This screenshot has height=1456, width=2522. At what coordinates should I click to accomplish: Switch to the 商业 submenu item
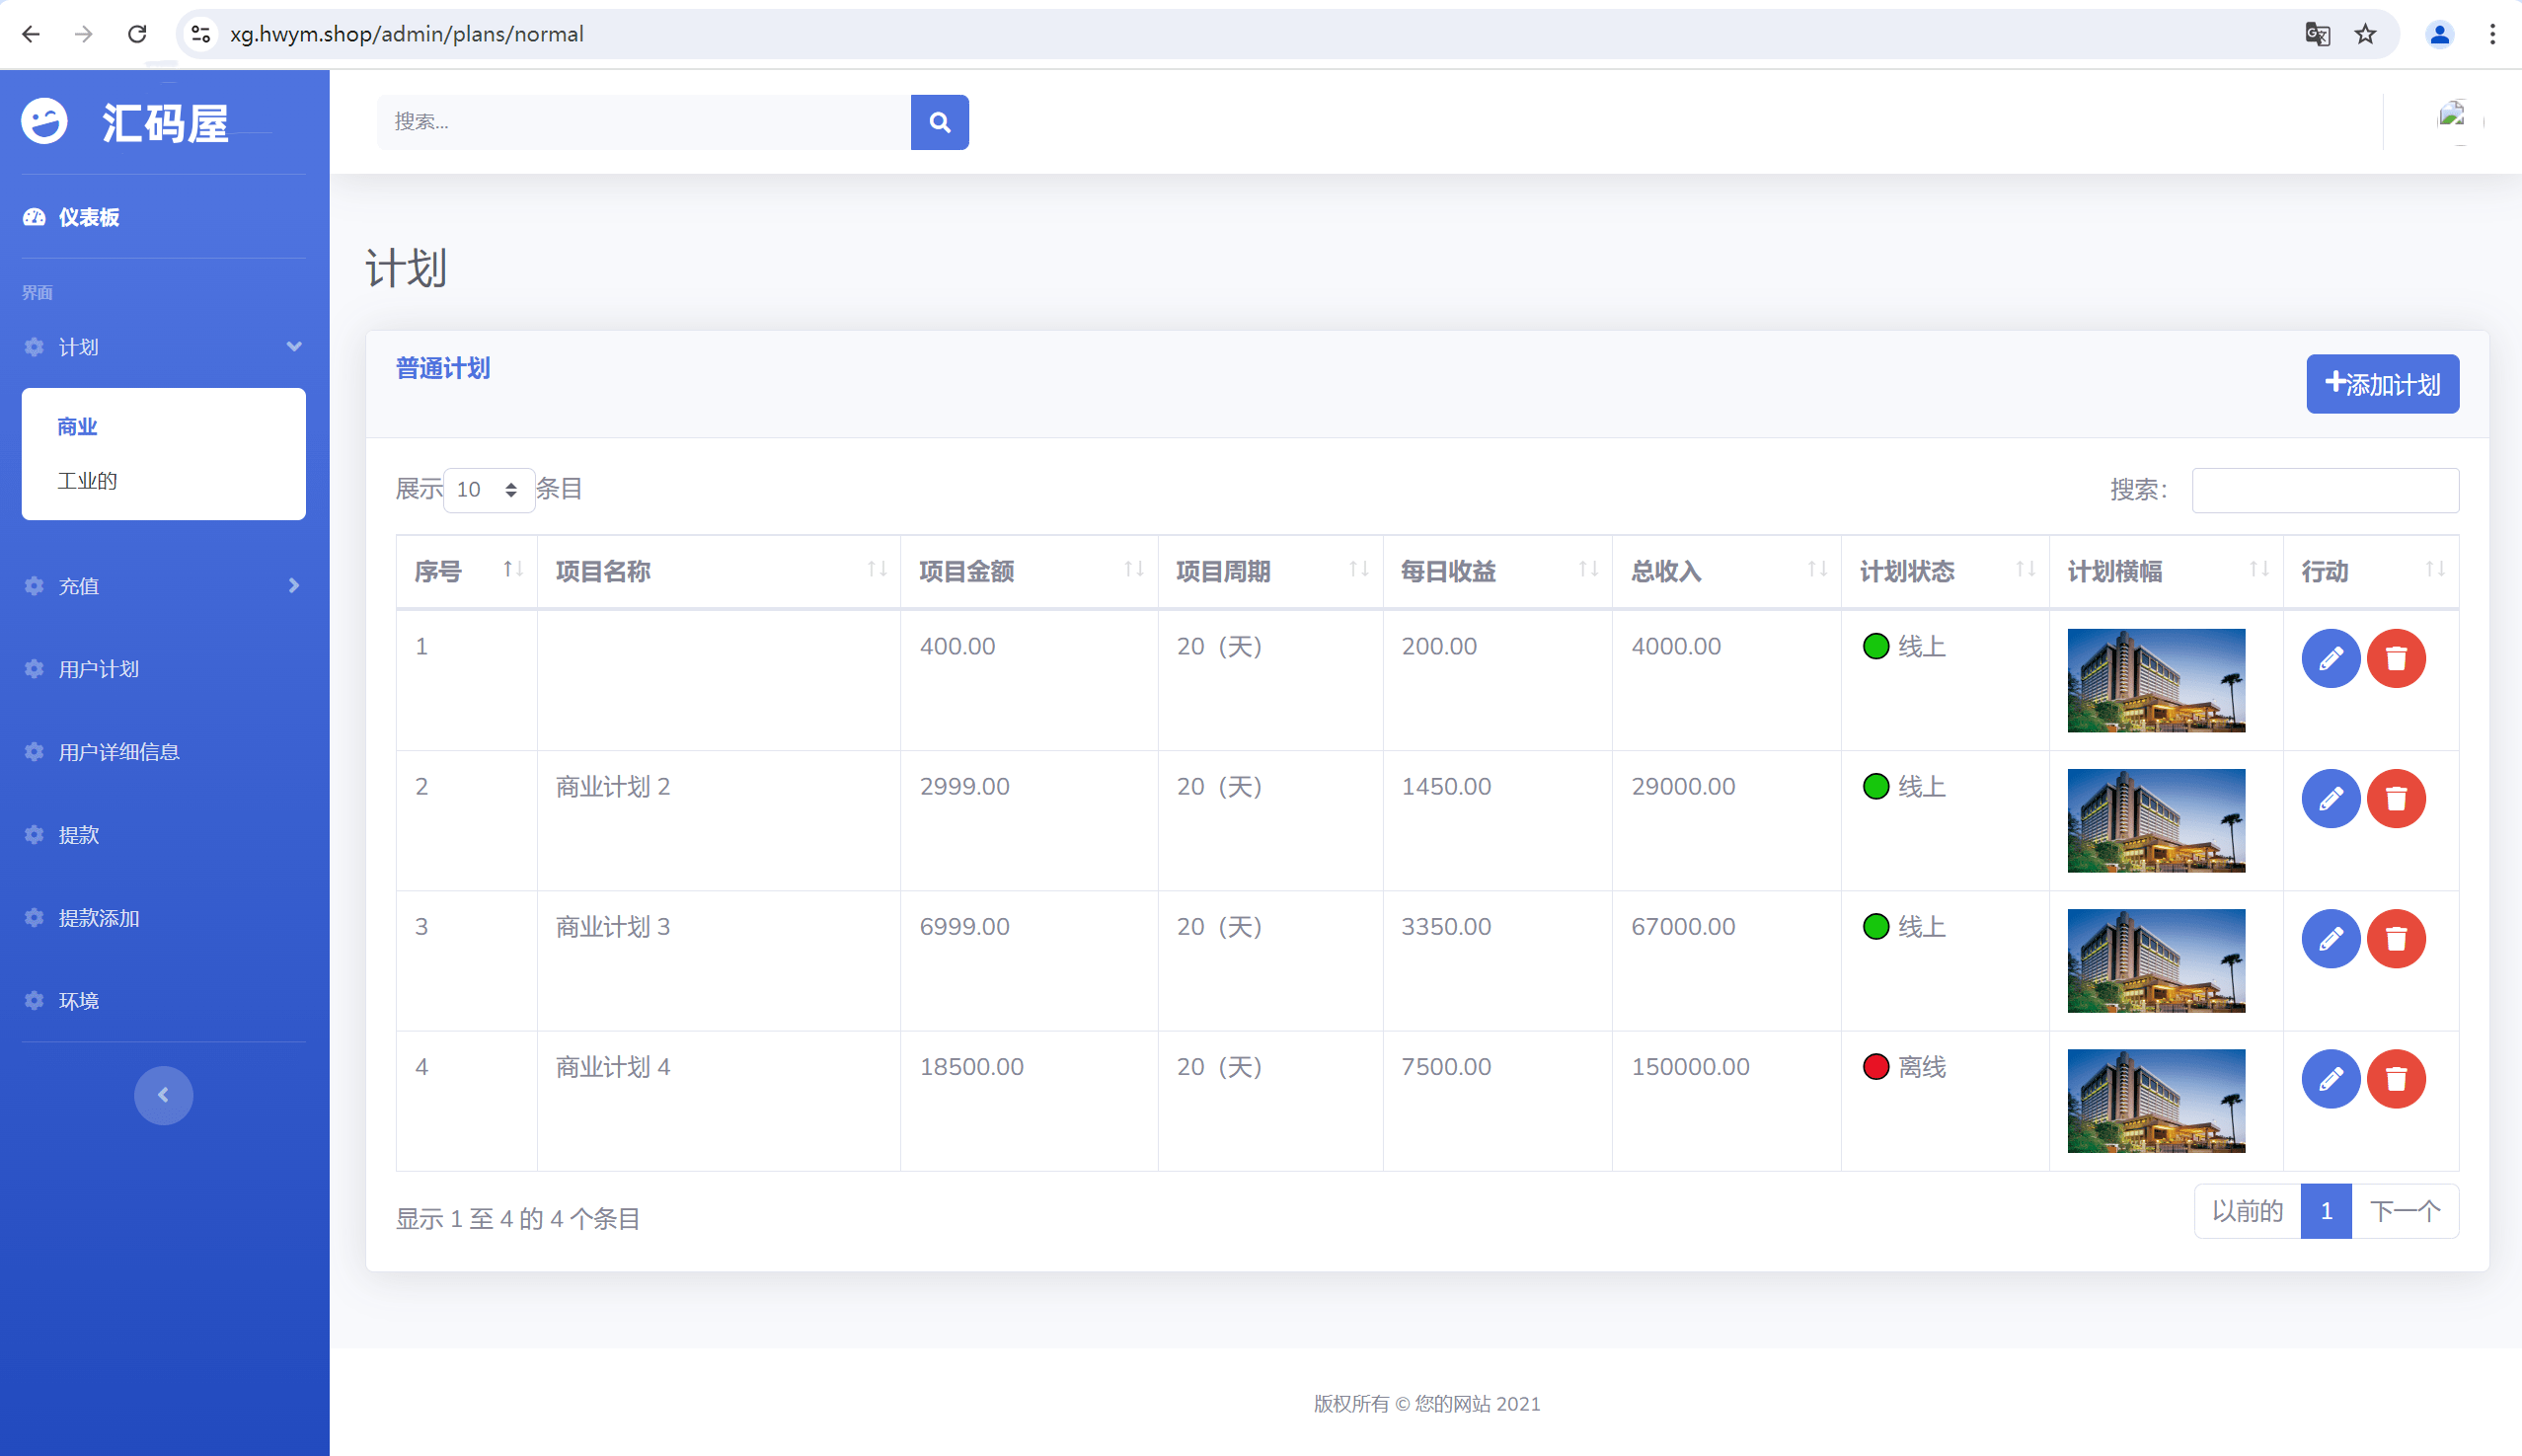(76, 426)
